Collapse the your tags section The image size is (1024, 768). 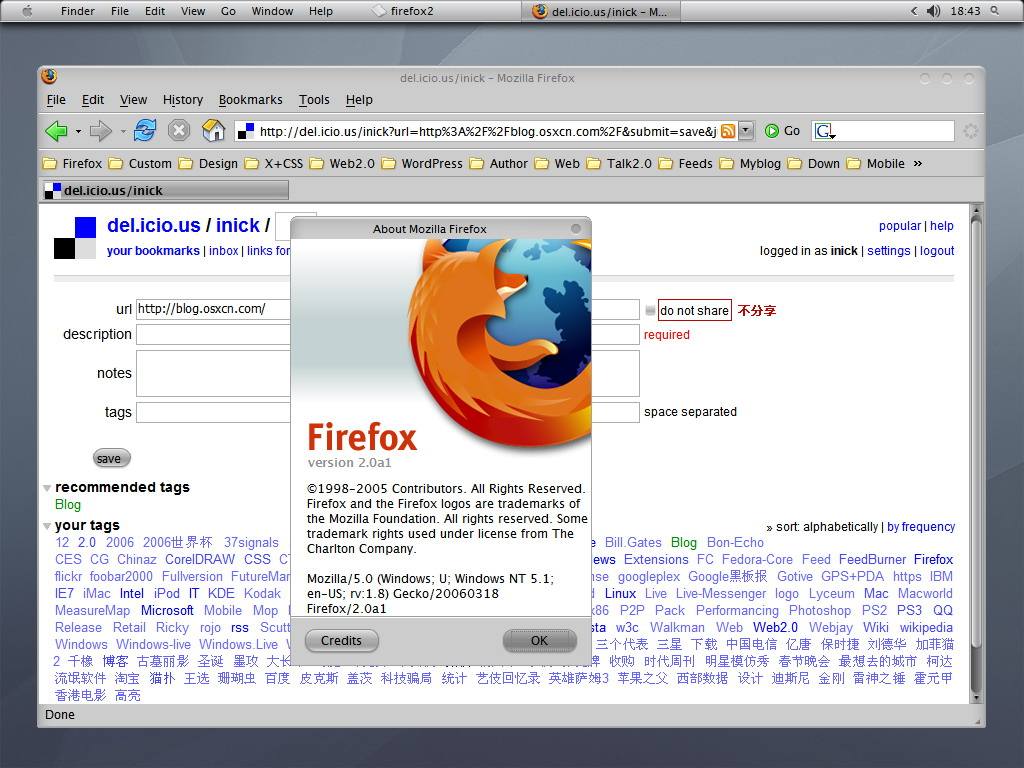[47, 526]
